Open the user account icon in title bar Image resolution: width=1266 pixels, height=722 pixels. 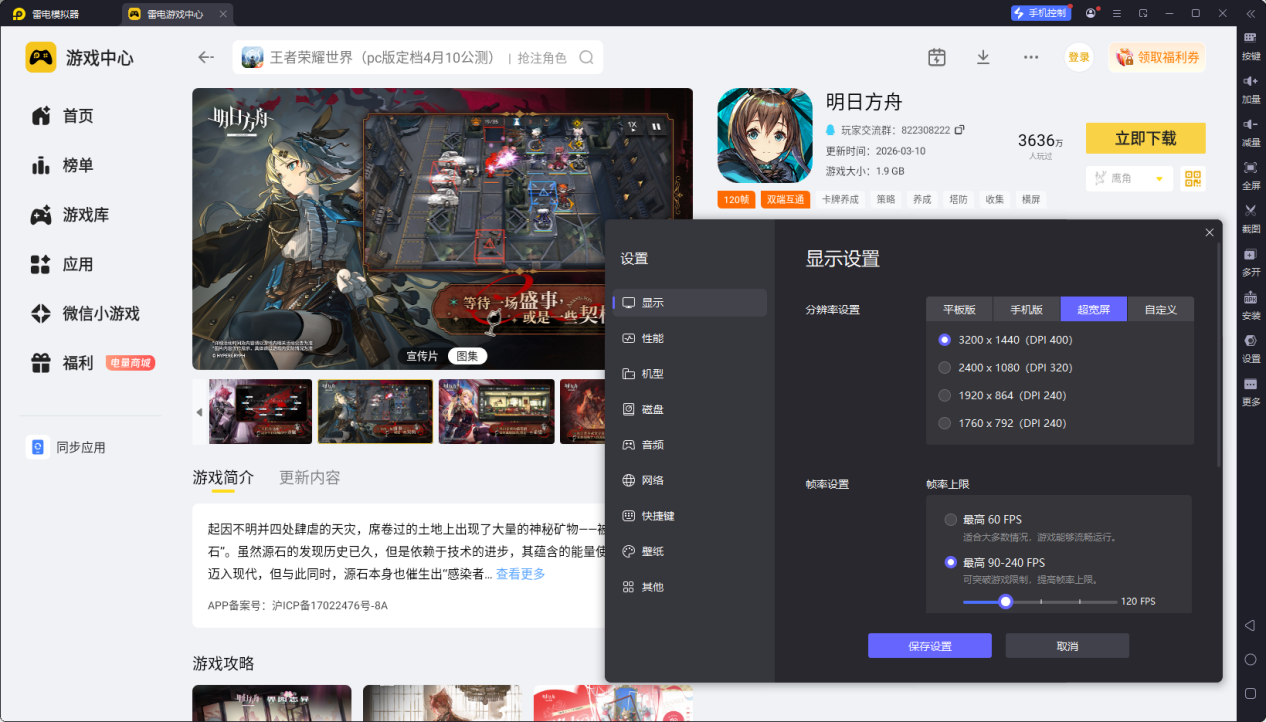tap(1090, 13)
